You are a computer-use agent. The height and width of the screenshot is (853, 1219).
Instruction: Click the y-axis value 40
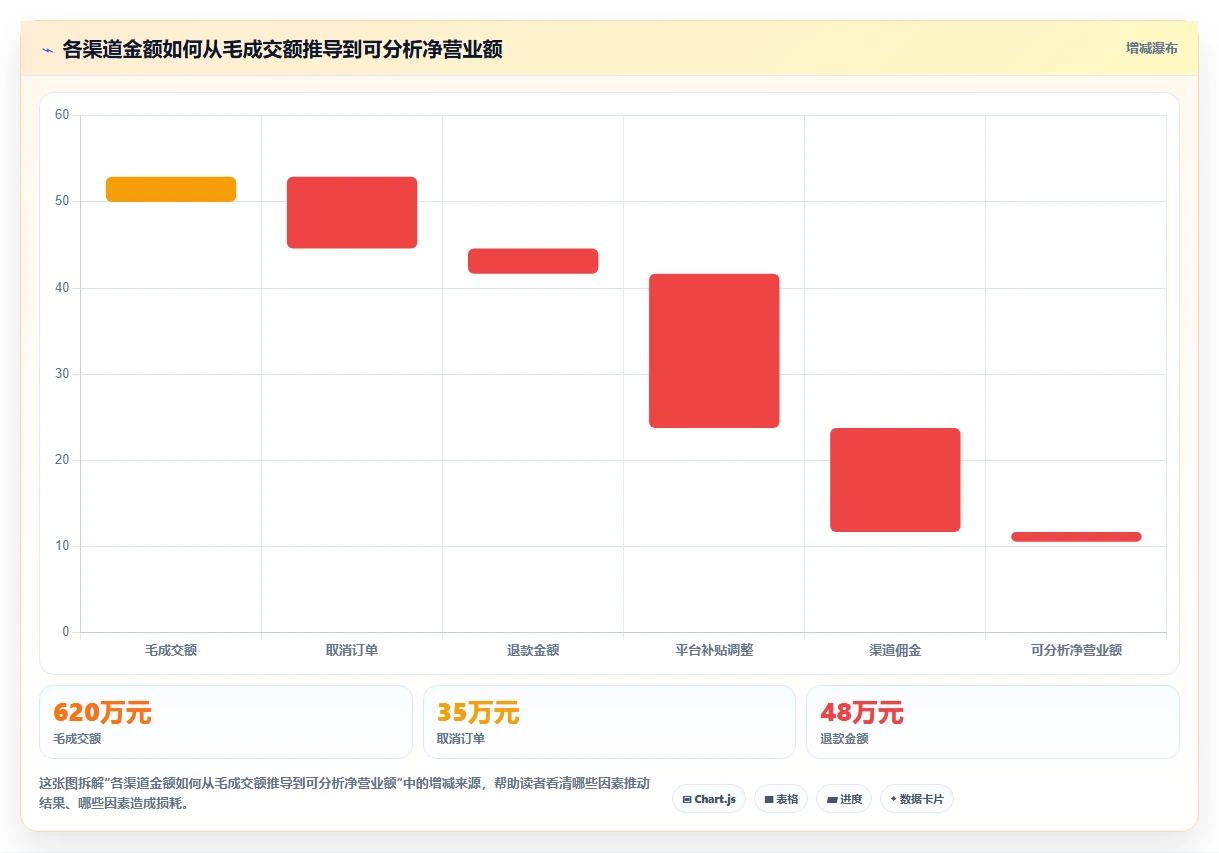tap(62, 288)
